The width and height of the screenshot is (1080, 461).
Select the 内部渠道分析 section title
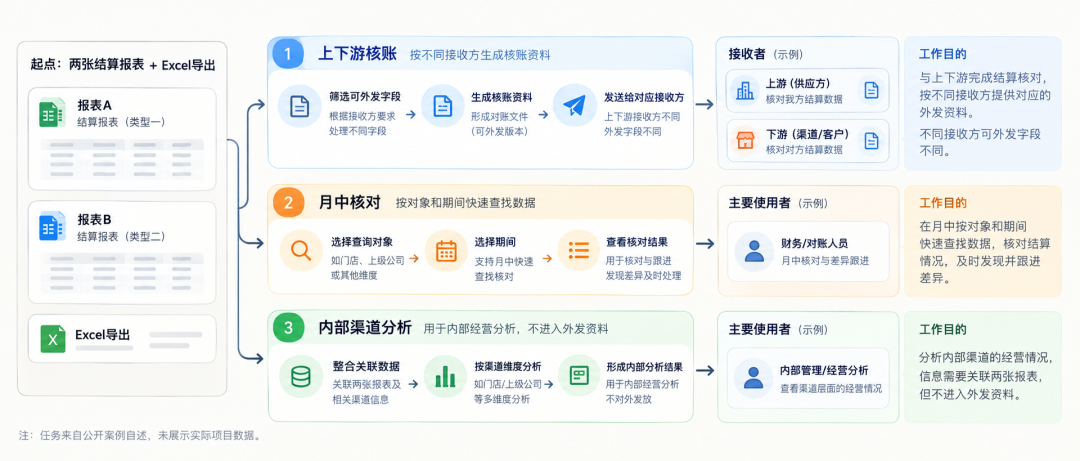click(365, 328)
